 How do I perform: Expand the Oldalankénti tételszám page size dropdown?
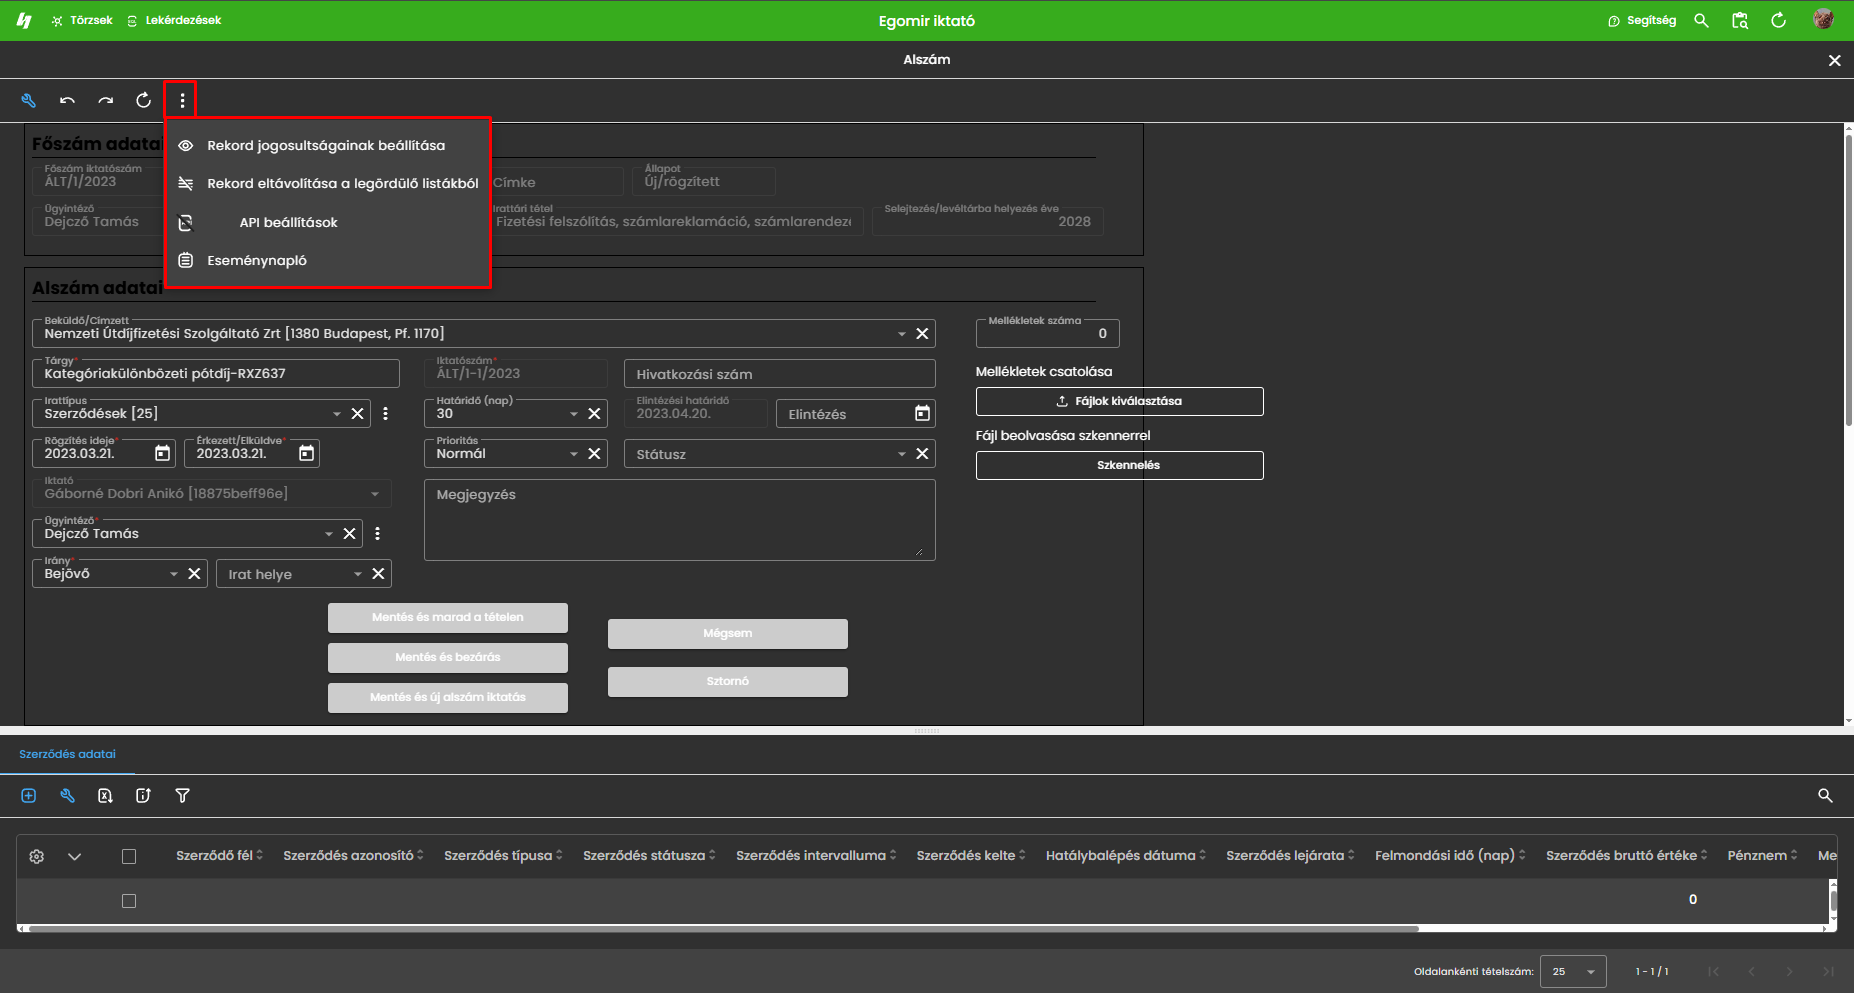click(x=1590, y=972)
